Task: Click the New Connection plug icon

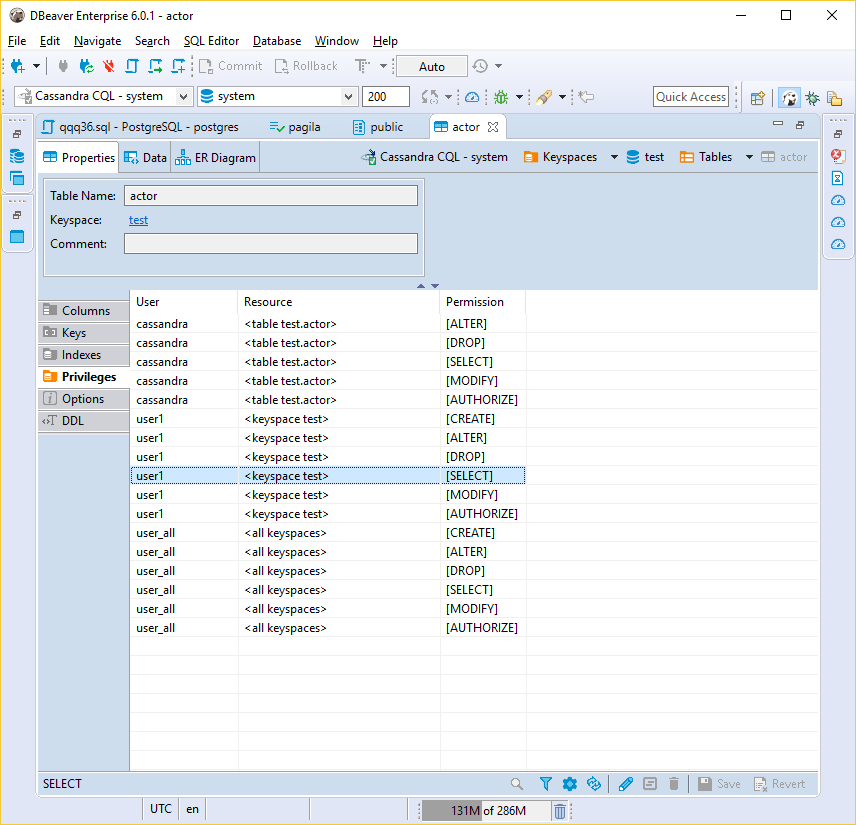Action: (17, 66)
